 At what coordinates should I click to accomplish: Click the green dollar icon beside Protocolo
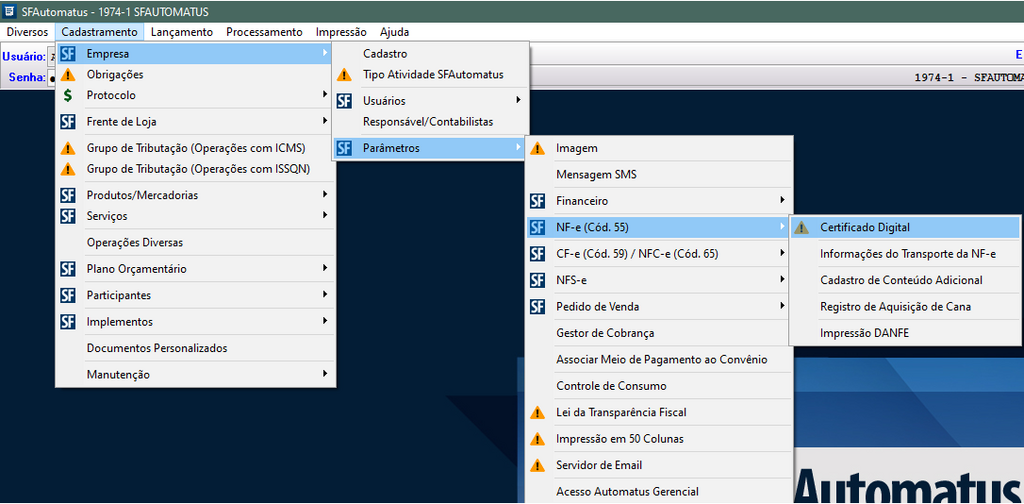tap(68, 96)
